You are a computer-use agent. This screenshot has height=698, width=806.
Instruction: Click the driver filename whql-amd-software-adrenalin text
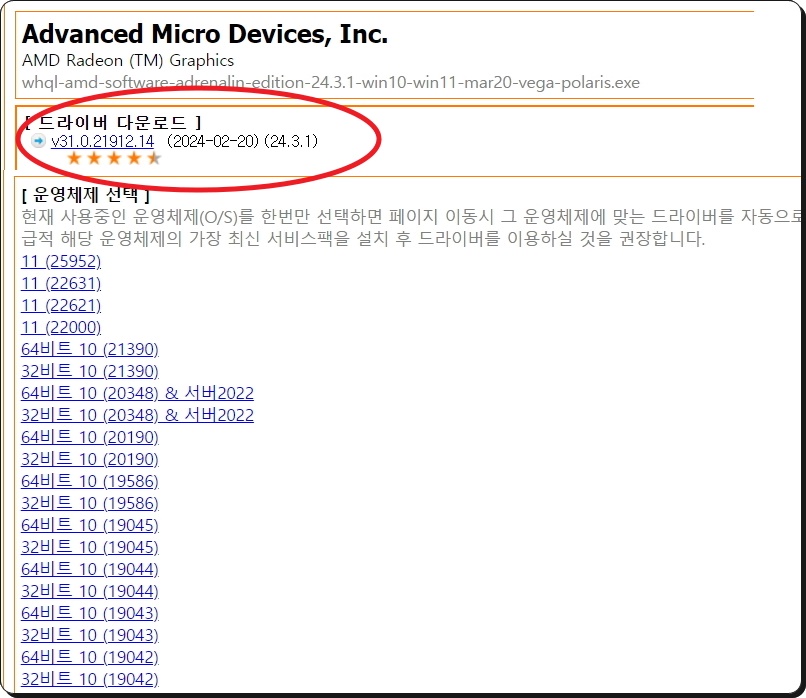[331, 83]
